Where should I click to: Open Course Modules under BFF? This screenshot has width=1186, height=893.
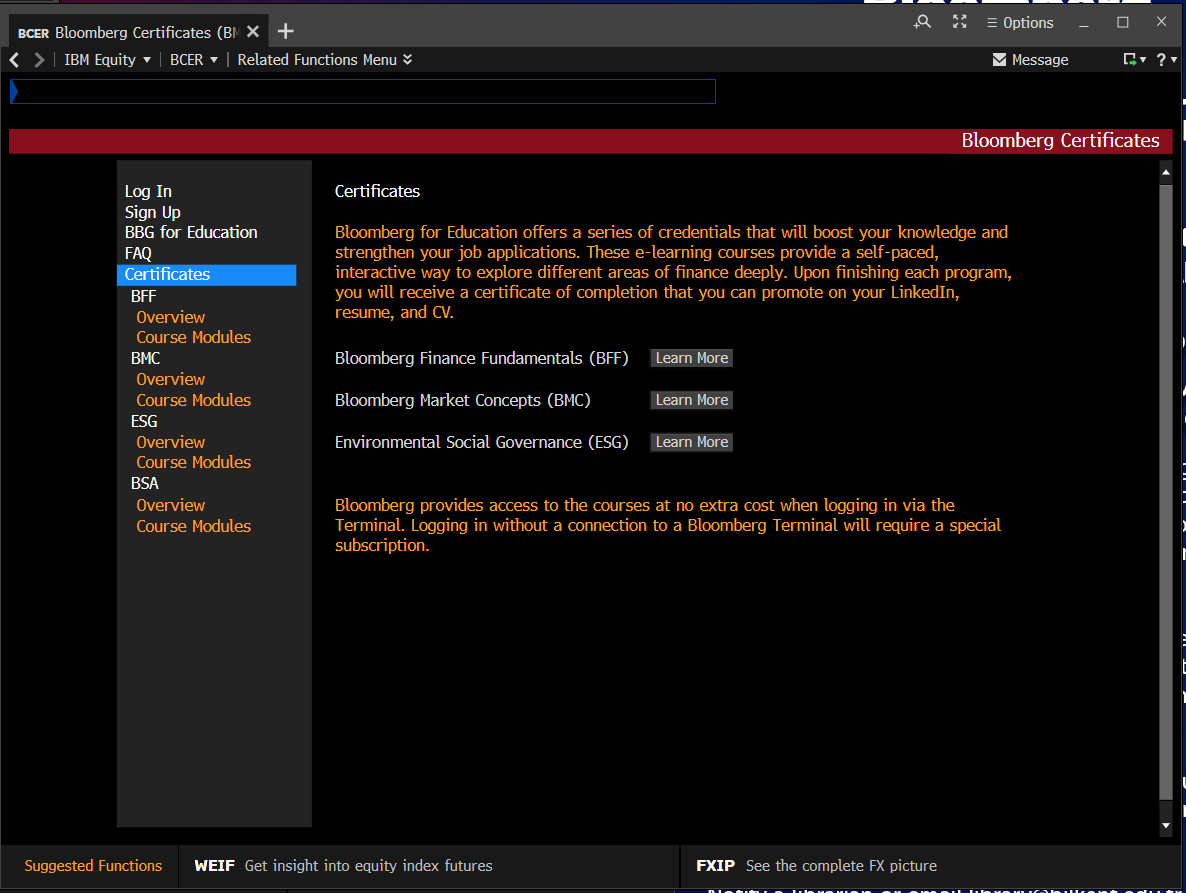coord(194,337)
